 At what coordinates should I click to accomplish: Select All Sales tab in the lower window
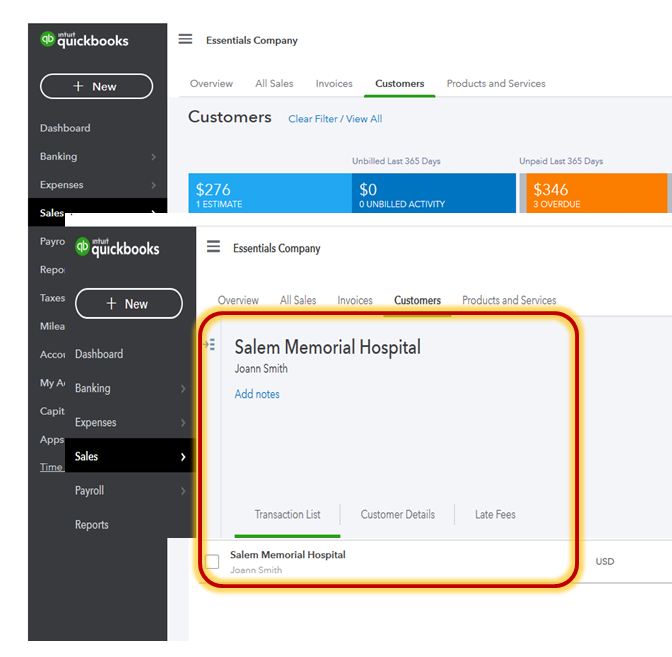click(x=298, y=300)
